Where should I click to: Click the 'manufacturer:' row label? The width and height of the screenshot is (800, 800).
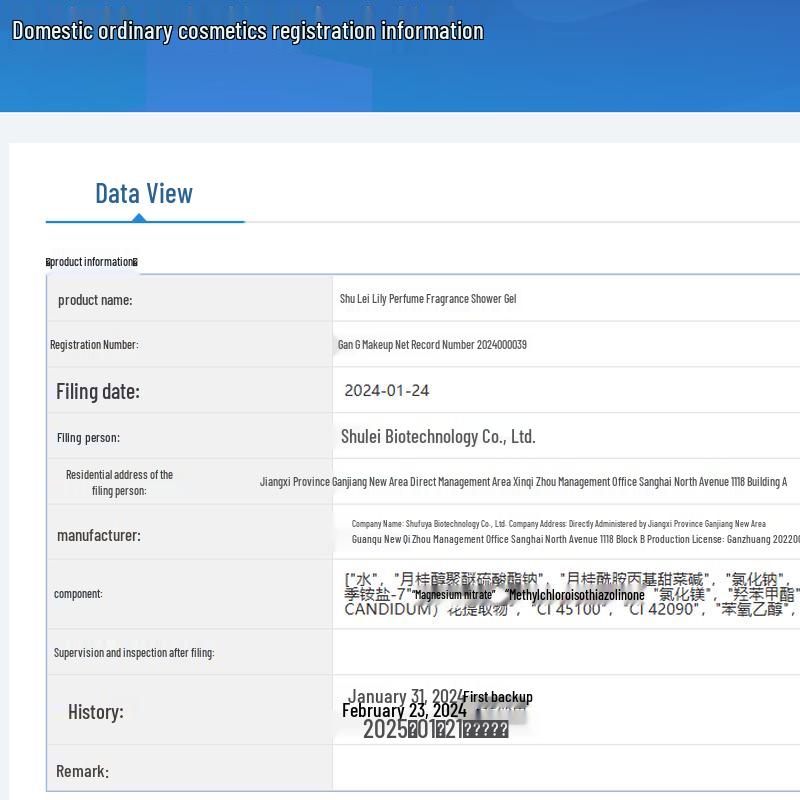(99, 535)
